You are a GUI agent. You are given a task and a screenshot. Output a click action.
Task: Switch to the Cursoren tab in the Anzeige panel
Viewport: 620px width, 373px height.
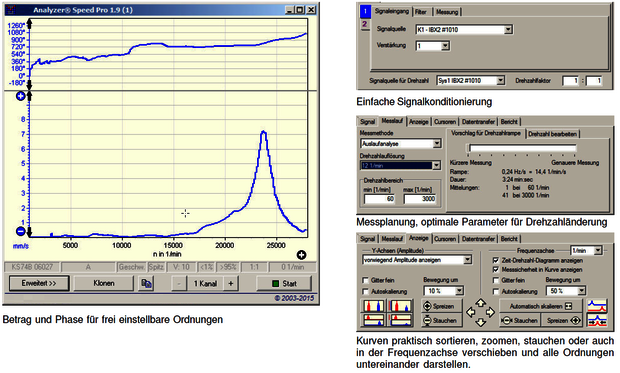pyautogui.click(x=445, y=239)
